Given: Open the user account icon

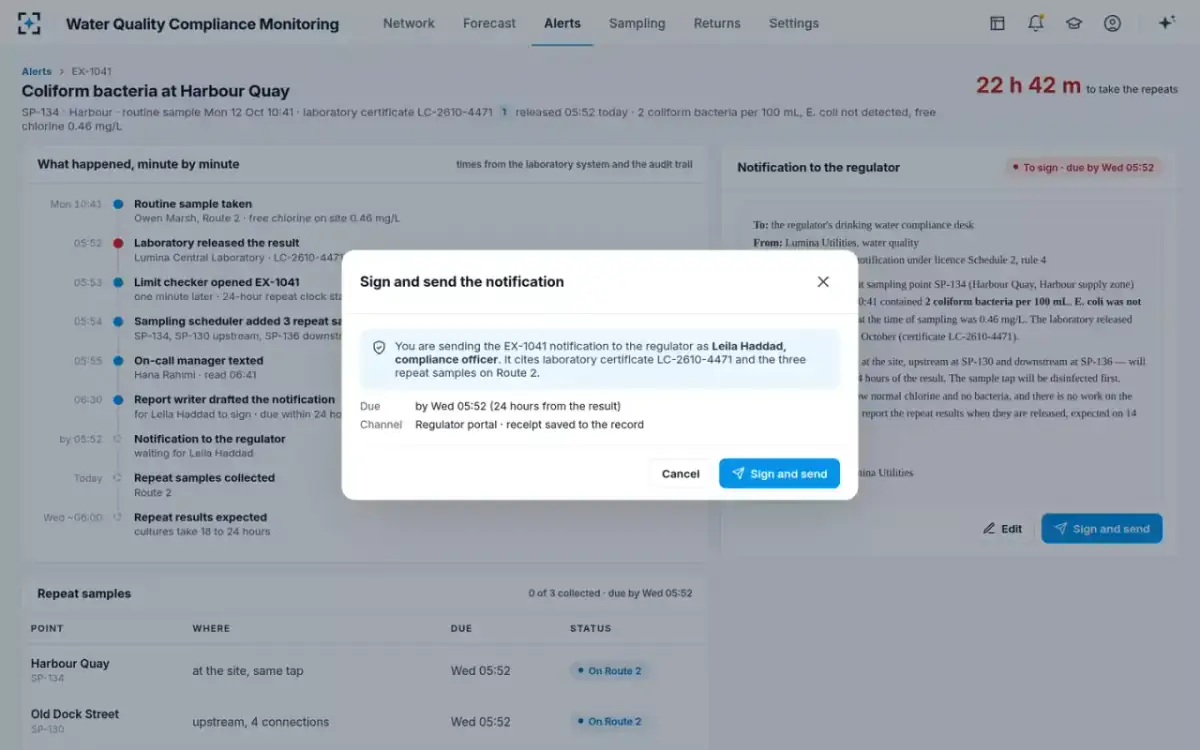Looking at the screenshot, I should click(1112, 23).
